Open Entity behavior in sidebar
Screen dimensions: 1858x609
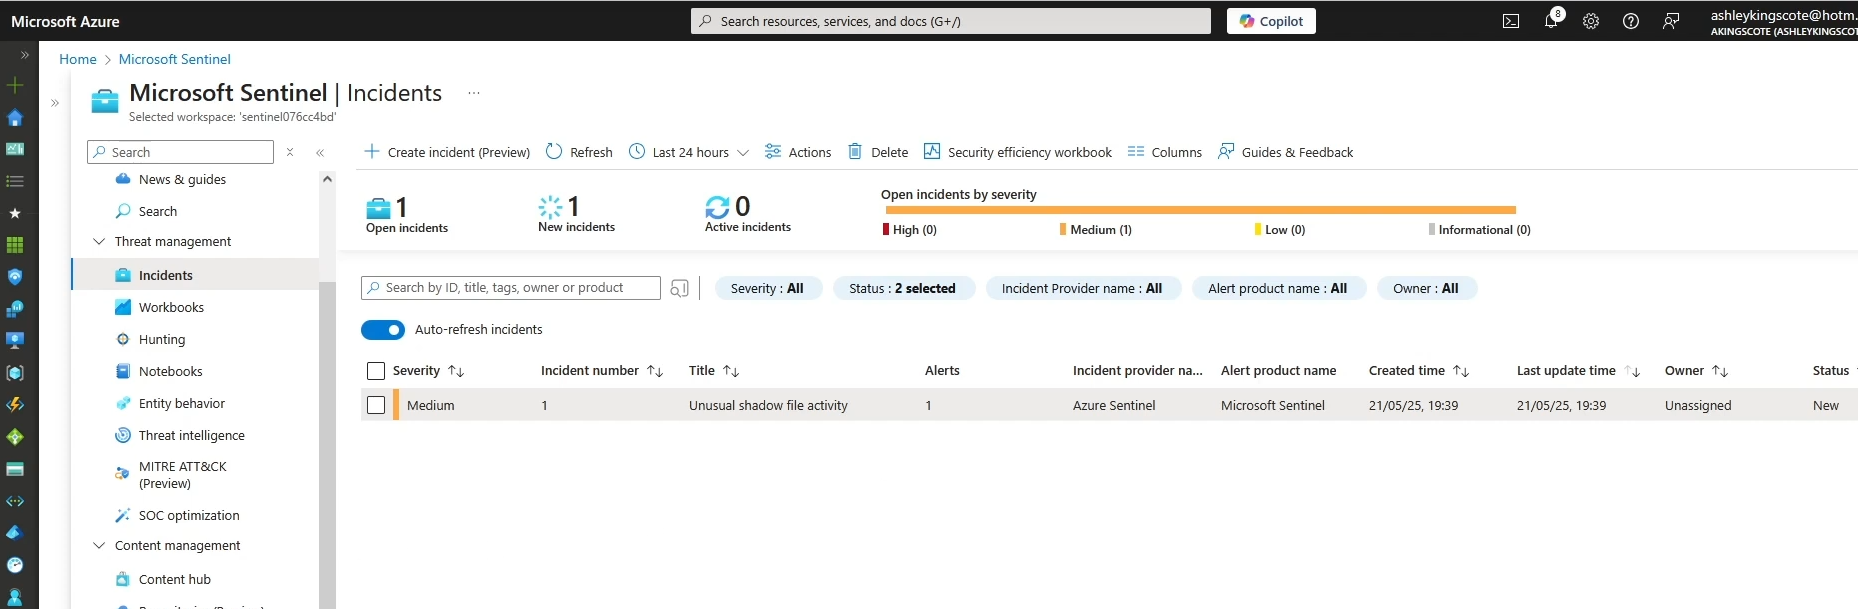[x=182, y=404]
